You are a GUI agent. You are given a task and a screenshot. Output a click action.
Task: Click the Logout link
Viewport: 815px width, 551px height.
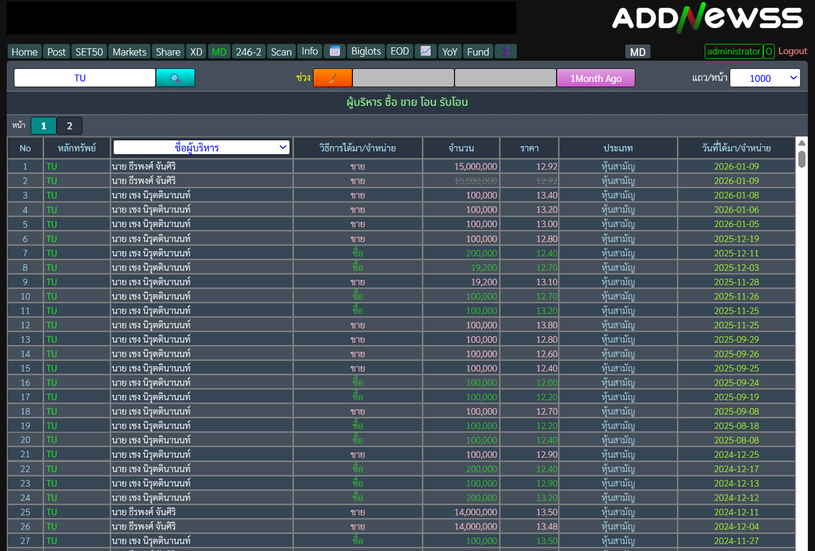tap(793, 51)
